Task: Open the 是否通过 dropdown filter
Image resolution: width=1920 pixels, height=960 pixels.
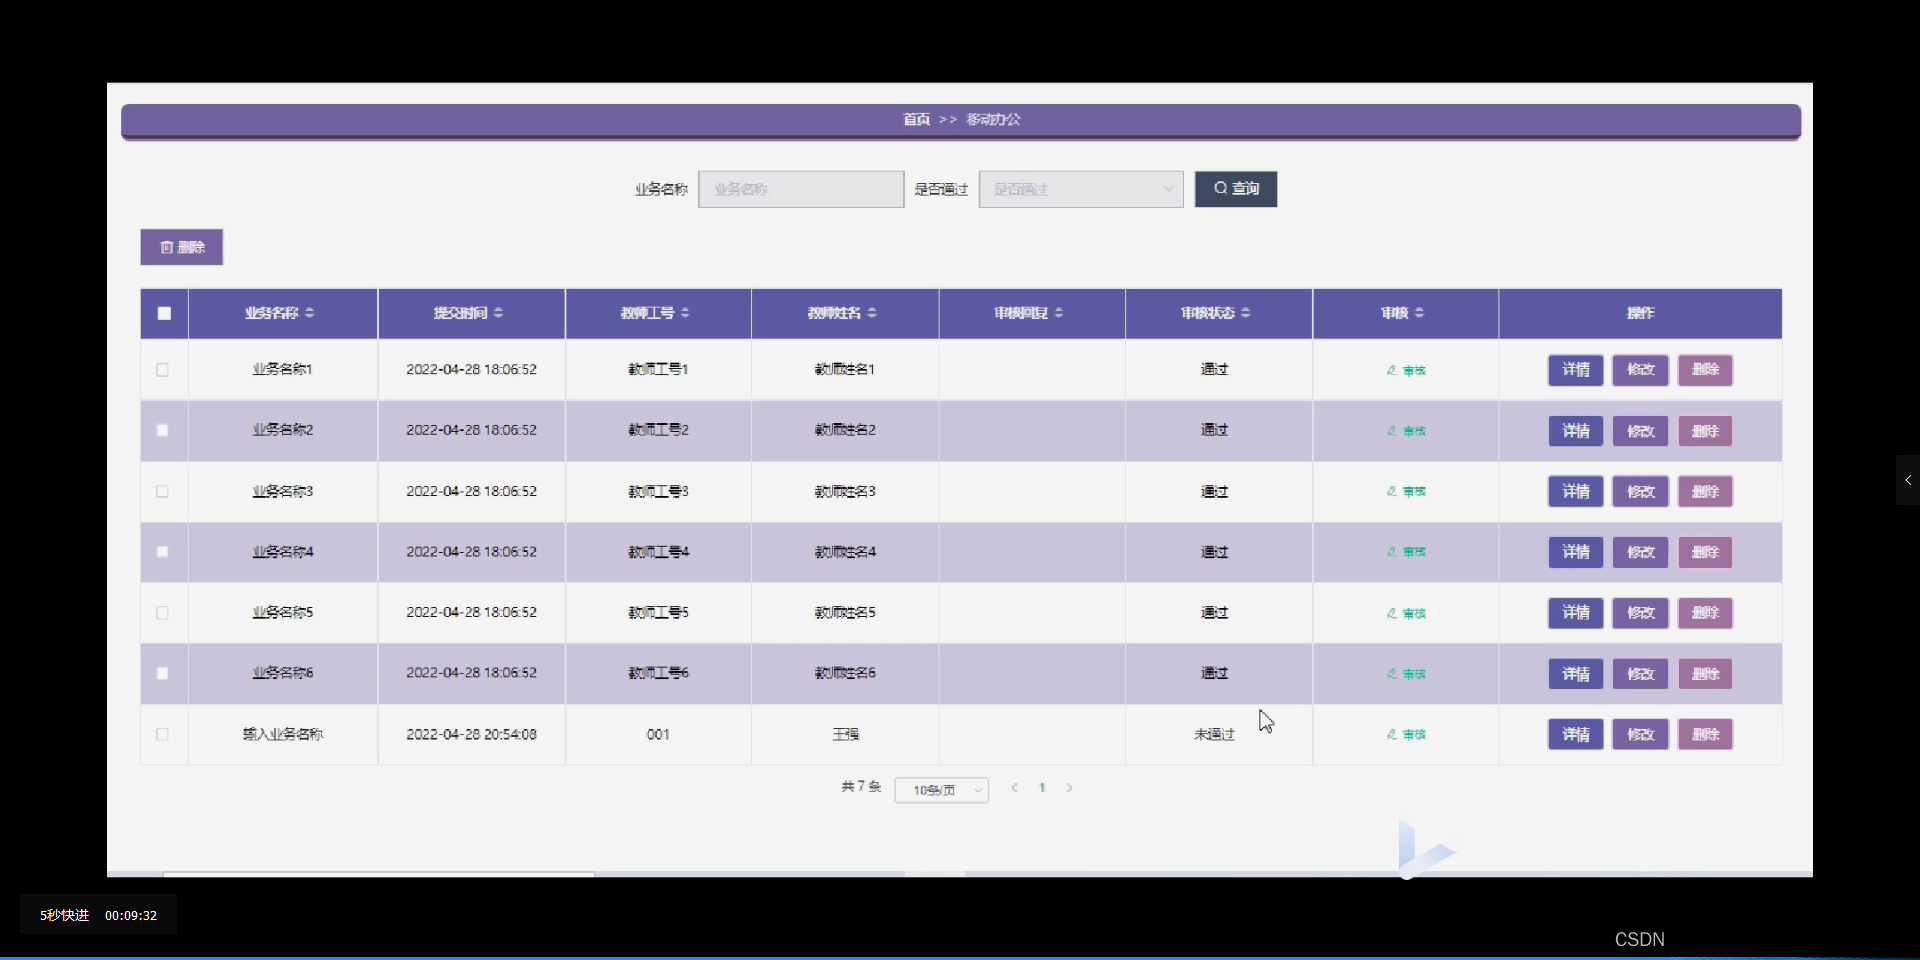Action: click(x=1080, y=189)
